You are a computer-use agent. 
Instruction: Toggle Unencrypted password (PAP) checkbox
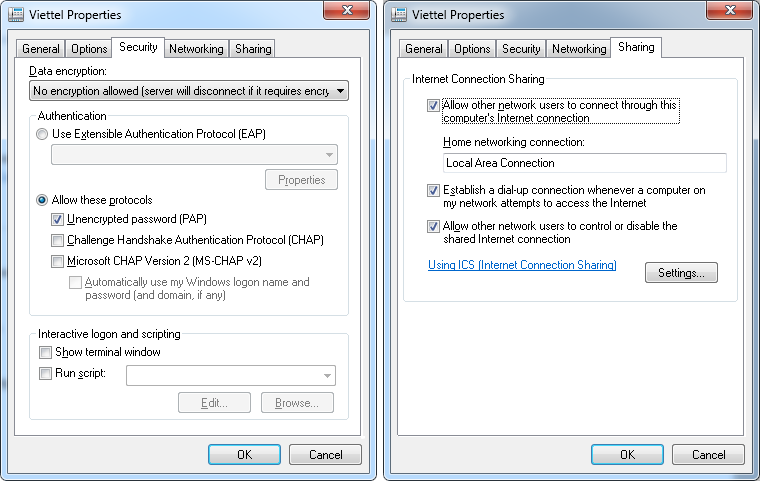(57, 220)
